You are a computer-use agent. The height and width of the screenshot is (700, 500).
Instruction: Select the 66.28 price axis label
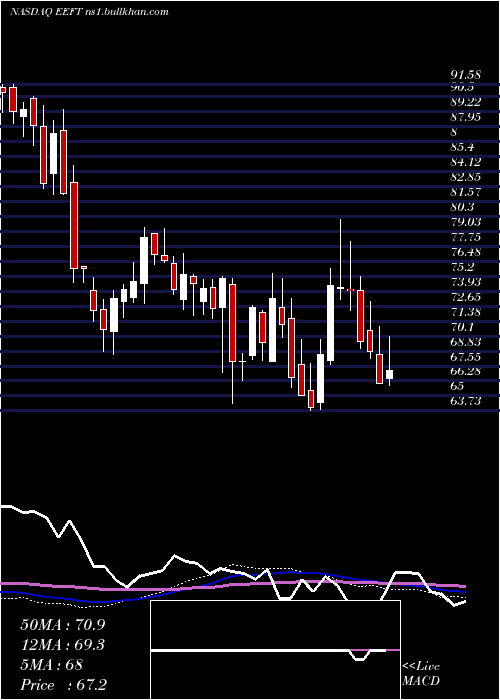(x=466, y=371)
